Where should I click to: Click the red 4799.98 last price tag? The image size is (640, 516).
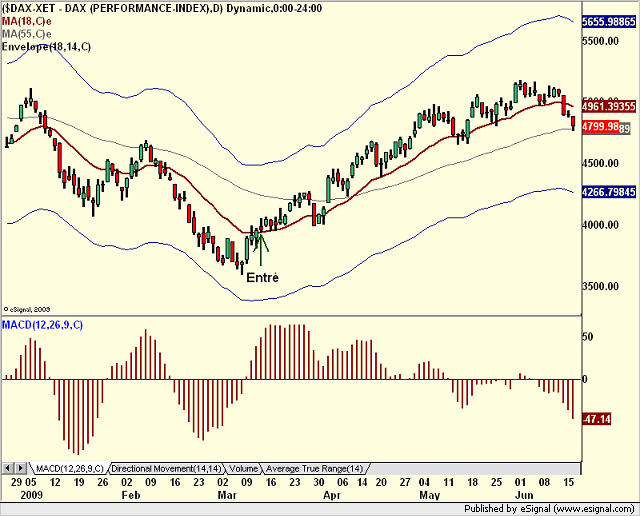[600, 126]
